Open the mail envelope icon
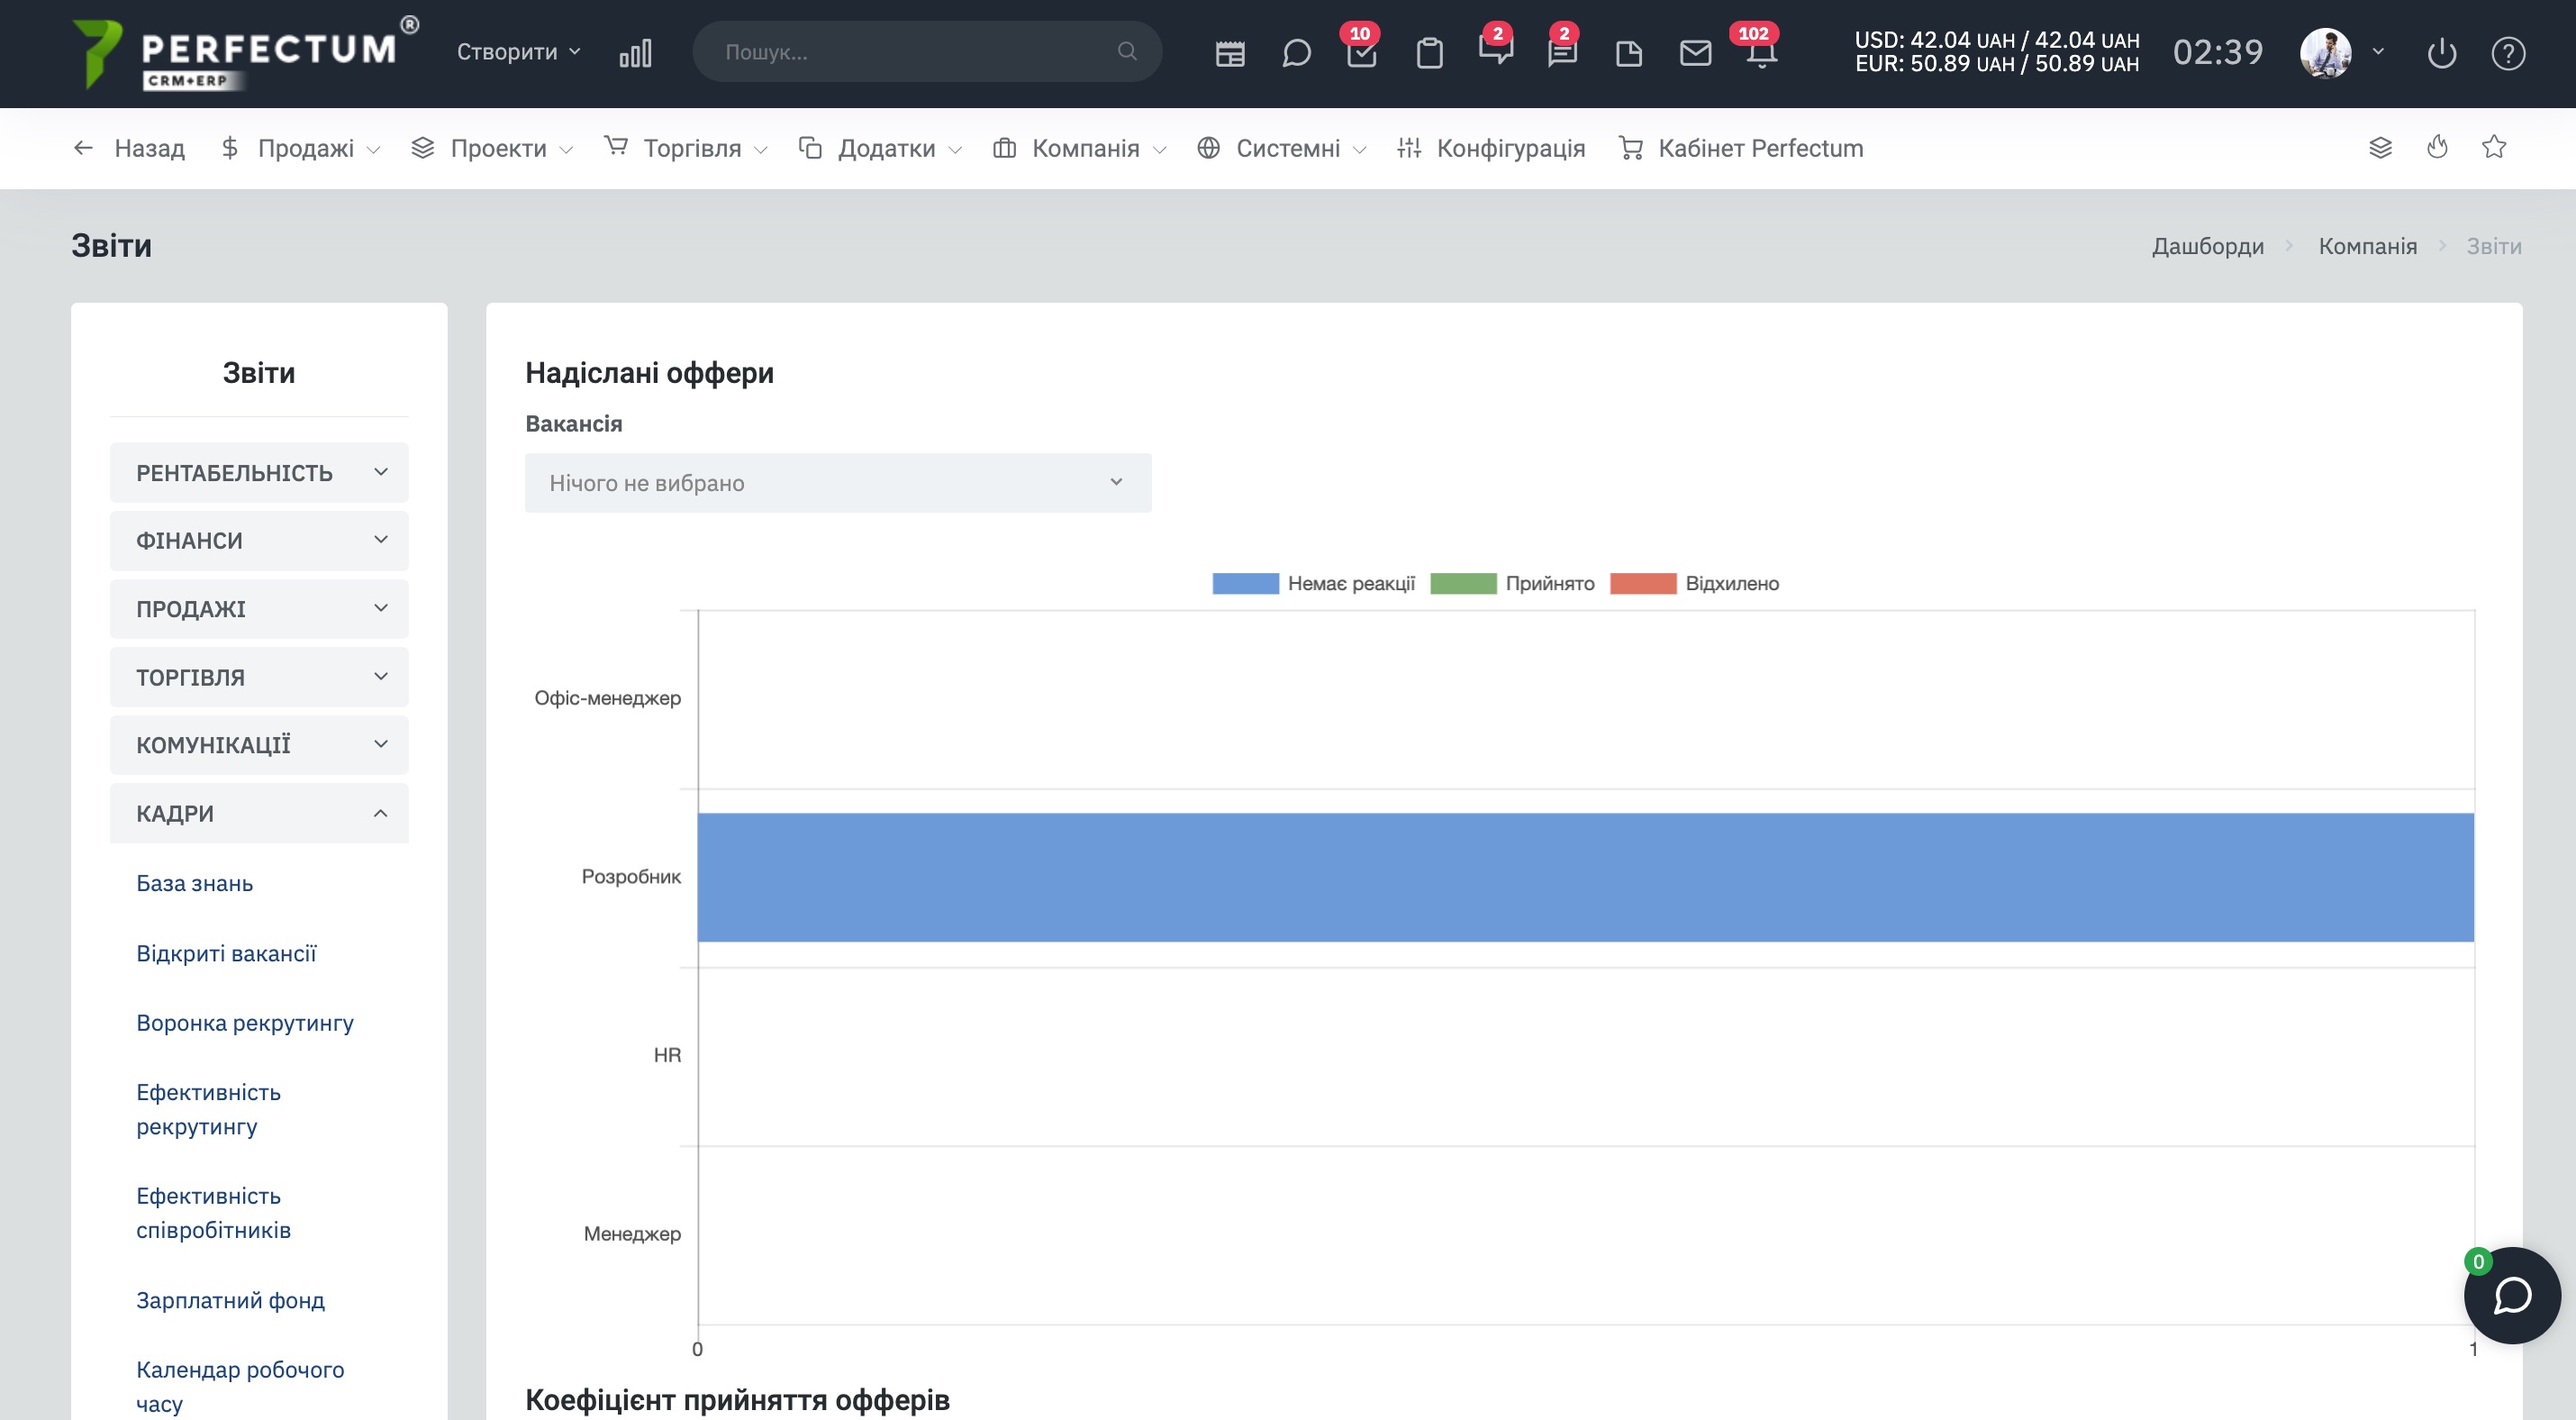The width and height of the screenshot is (2576, 1420). (x=1695, y=53)
